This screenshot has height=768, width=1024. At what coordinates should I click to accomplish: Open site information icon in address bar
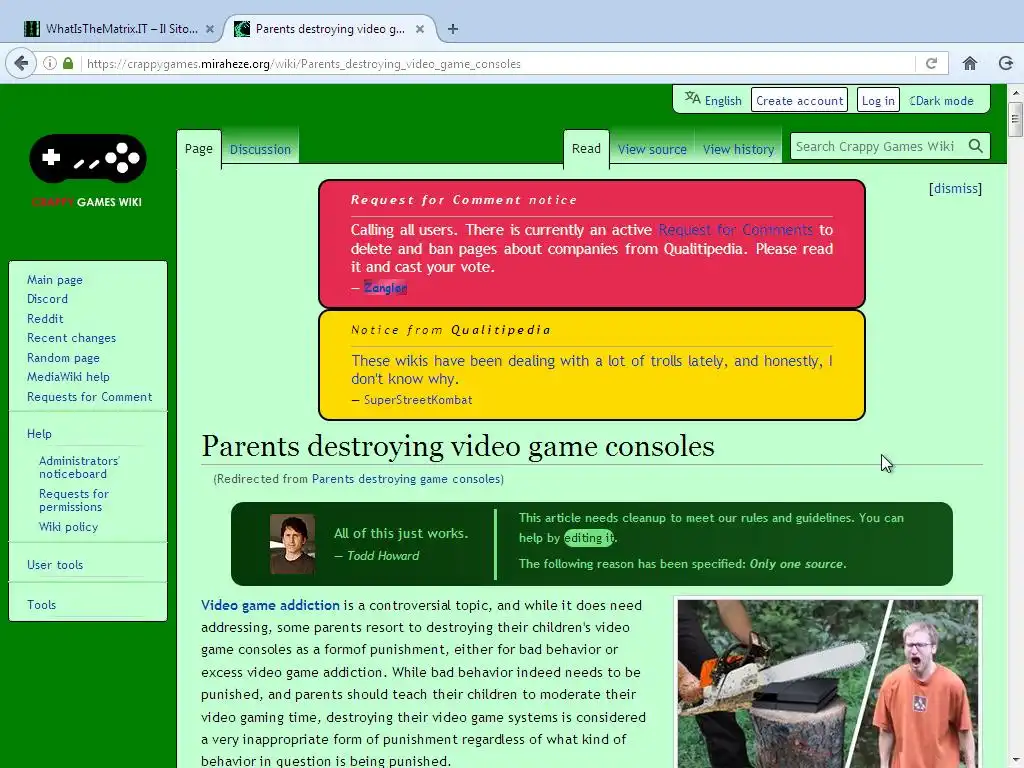(x=50, y=63)
